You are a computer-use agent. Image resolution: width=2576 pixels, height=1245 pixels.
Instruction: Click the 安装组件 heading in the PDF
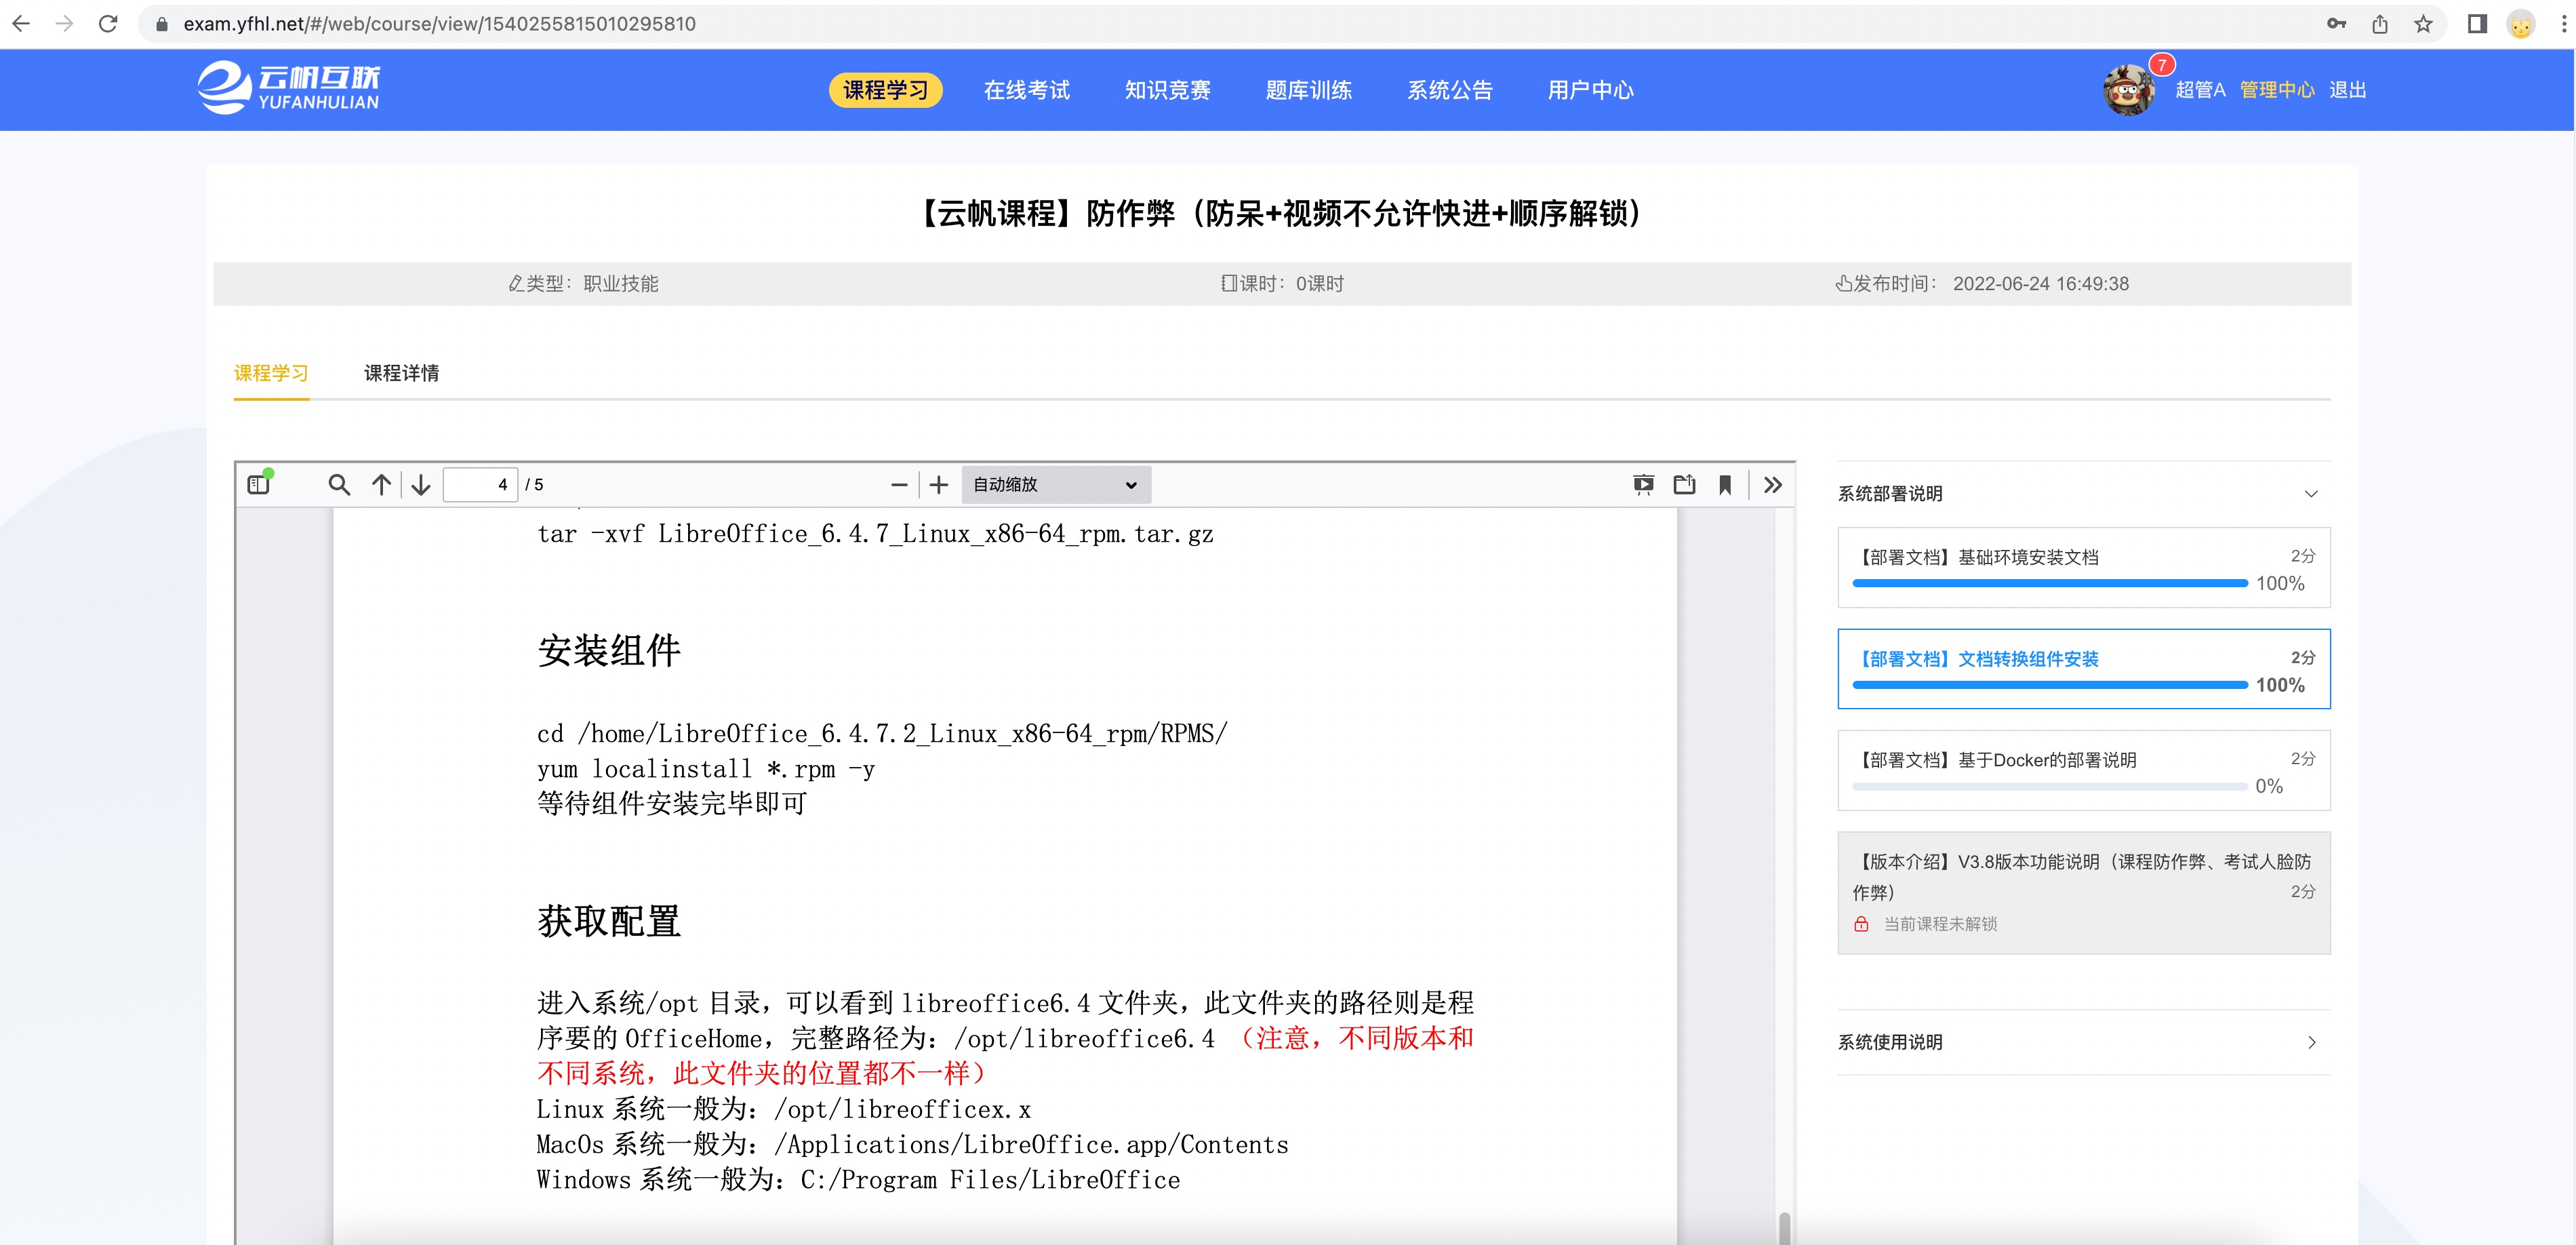click(609, 651)
